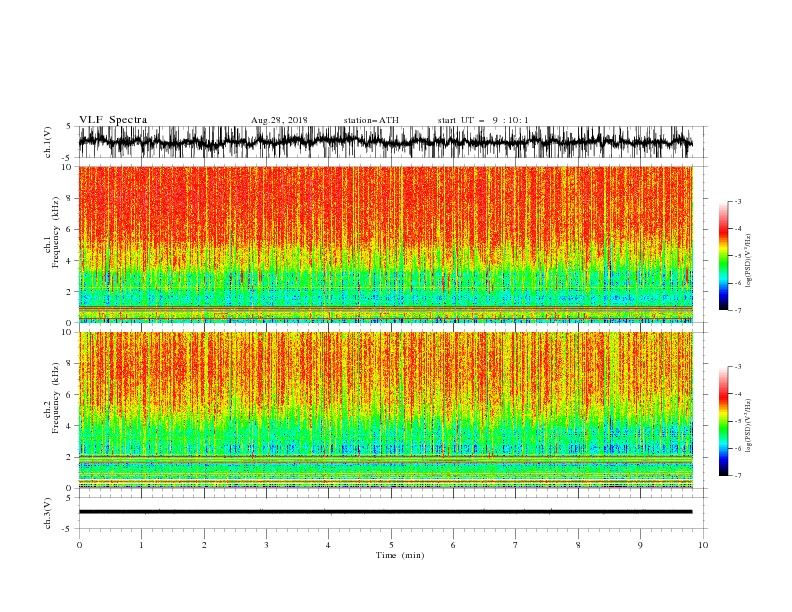Click the ch.2 PSD color scale bar
792x612 pixels.
pos(723,421)
